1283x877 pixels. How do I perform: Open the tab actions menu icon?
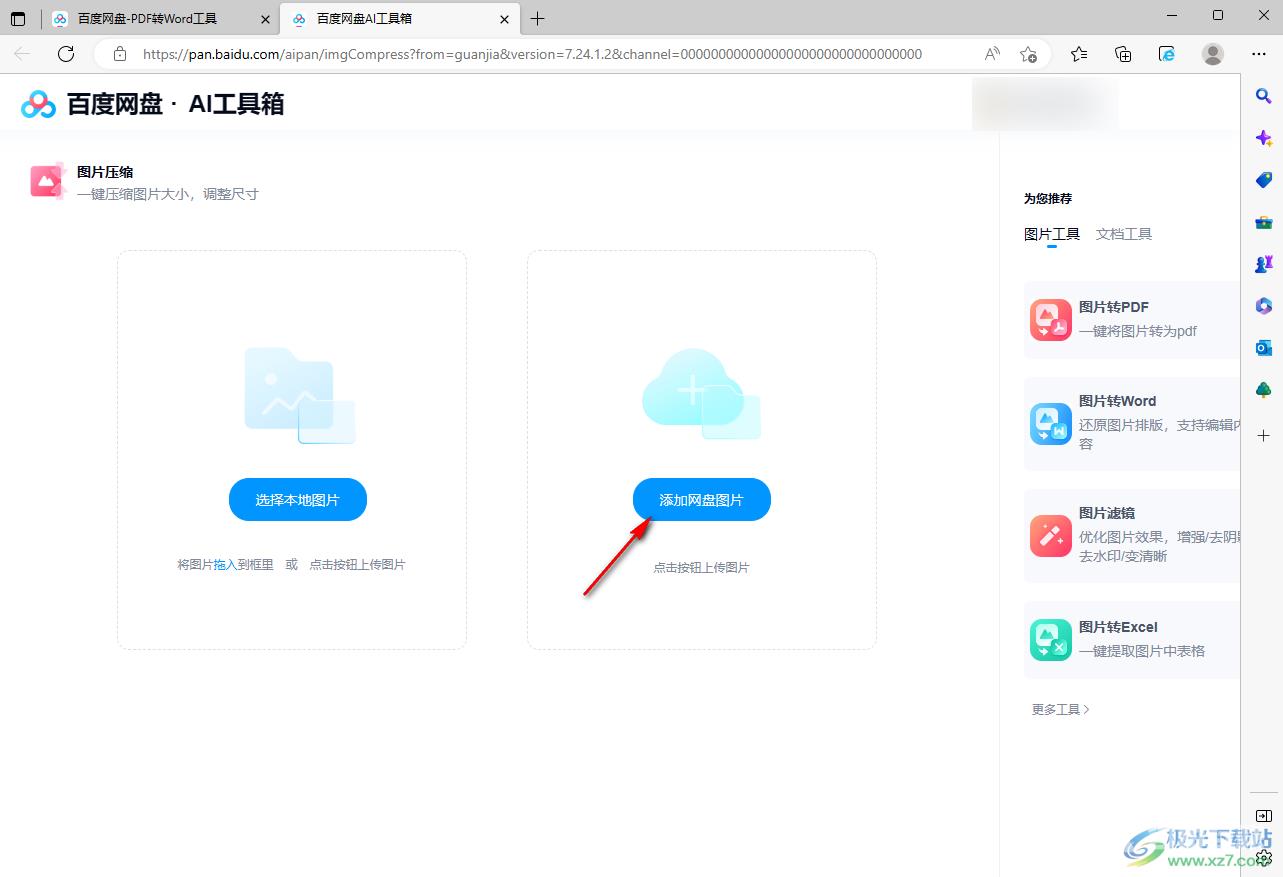(18, 19)
